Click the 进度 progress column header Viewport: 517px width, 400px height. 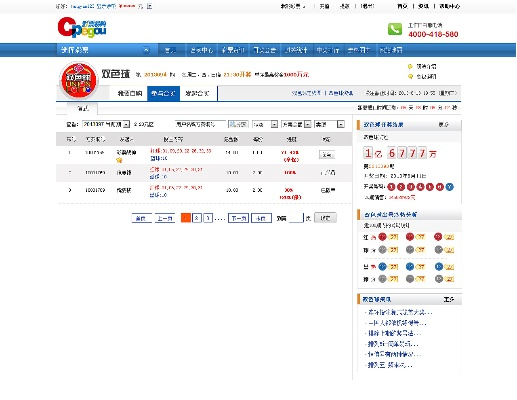coord(291,139)
